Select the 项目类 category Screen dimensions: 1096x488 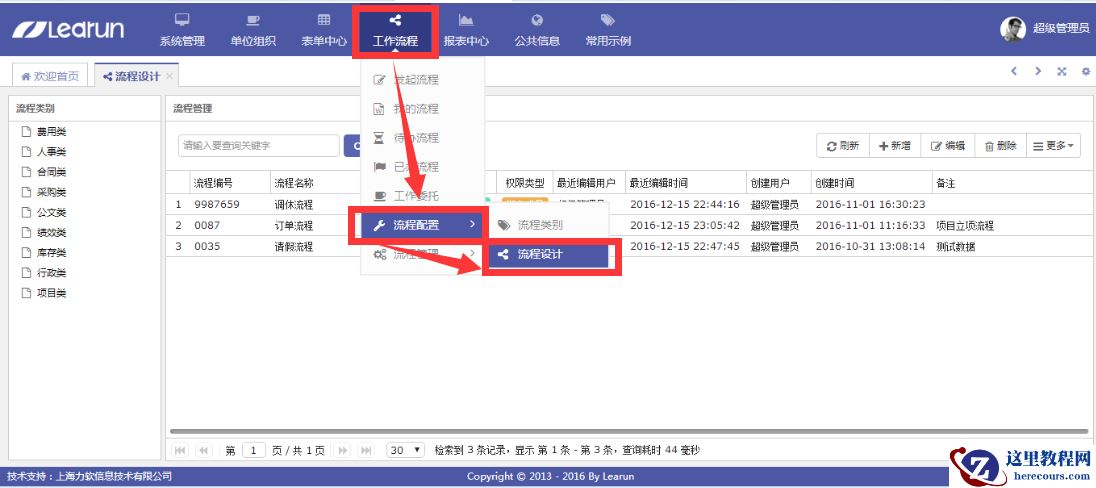click(51, 293)
